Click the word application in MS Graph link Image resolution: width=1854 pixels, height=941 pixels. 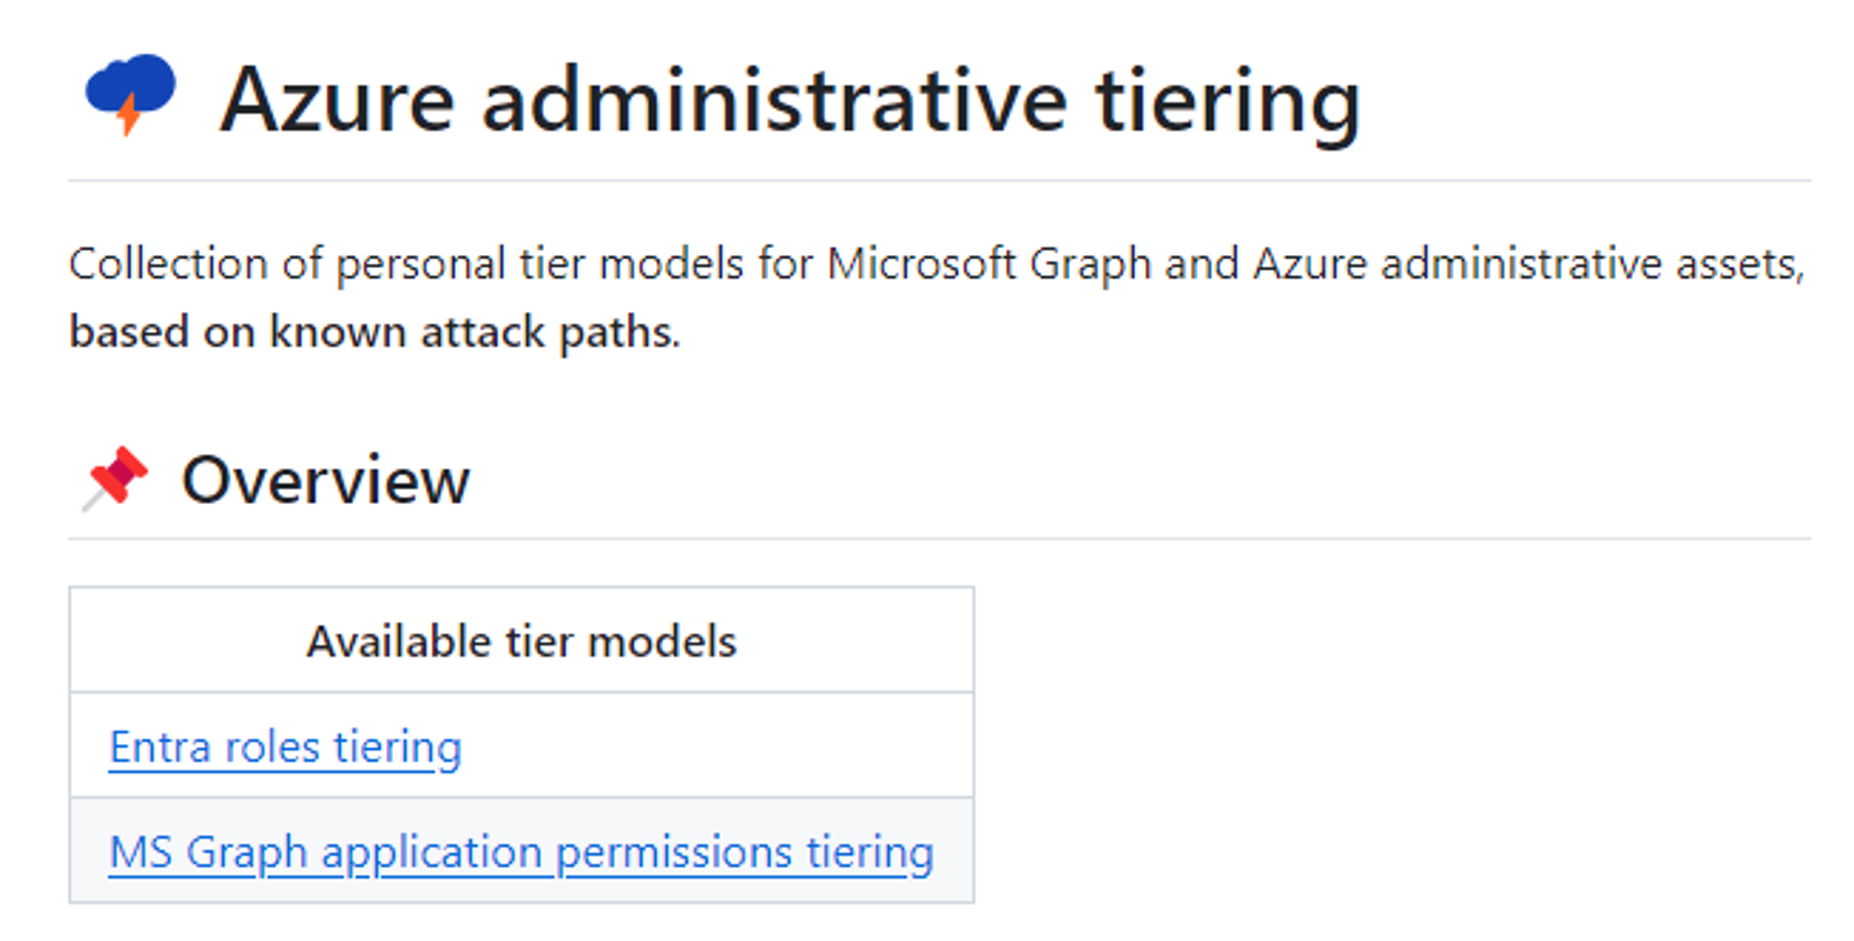432,853
